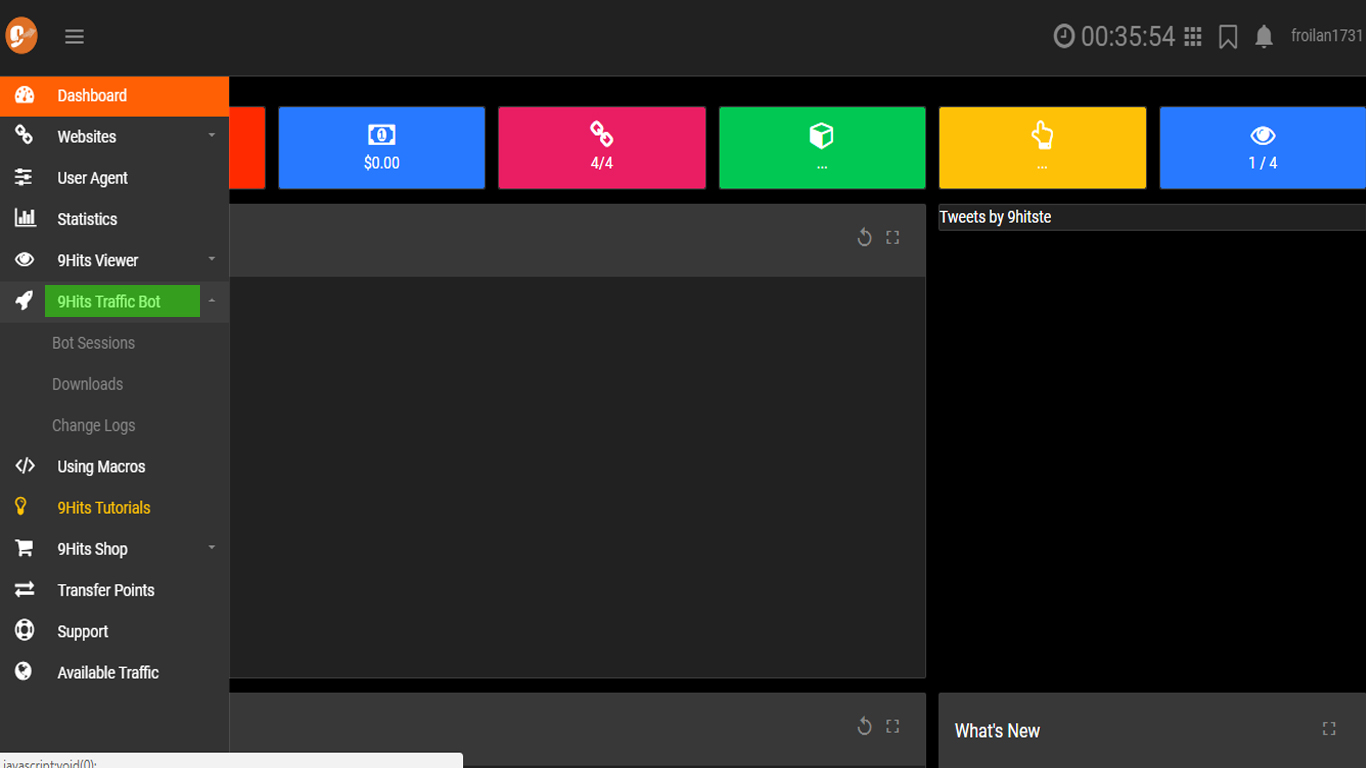The height and width of the screenshot is (768, 1366).
Task: Open Change Logs submenu item
Action: [93, 425]
